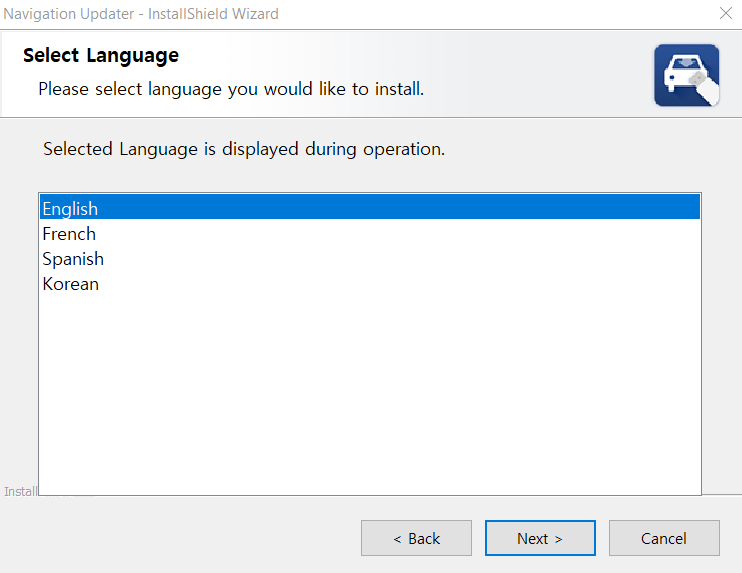Click the white header banner background
The image size is (742, 573).
(x=521, y=73)
